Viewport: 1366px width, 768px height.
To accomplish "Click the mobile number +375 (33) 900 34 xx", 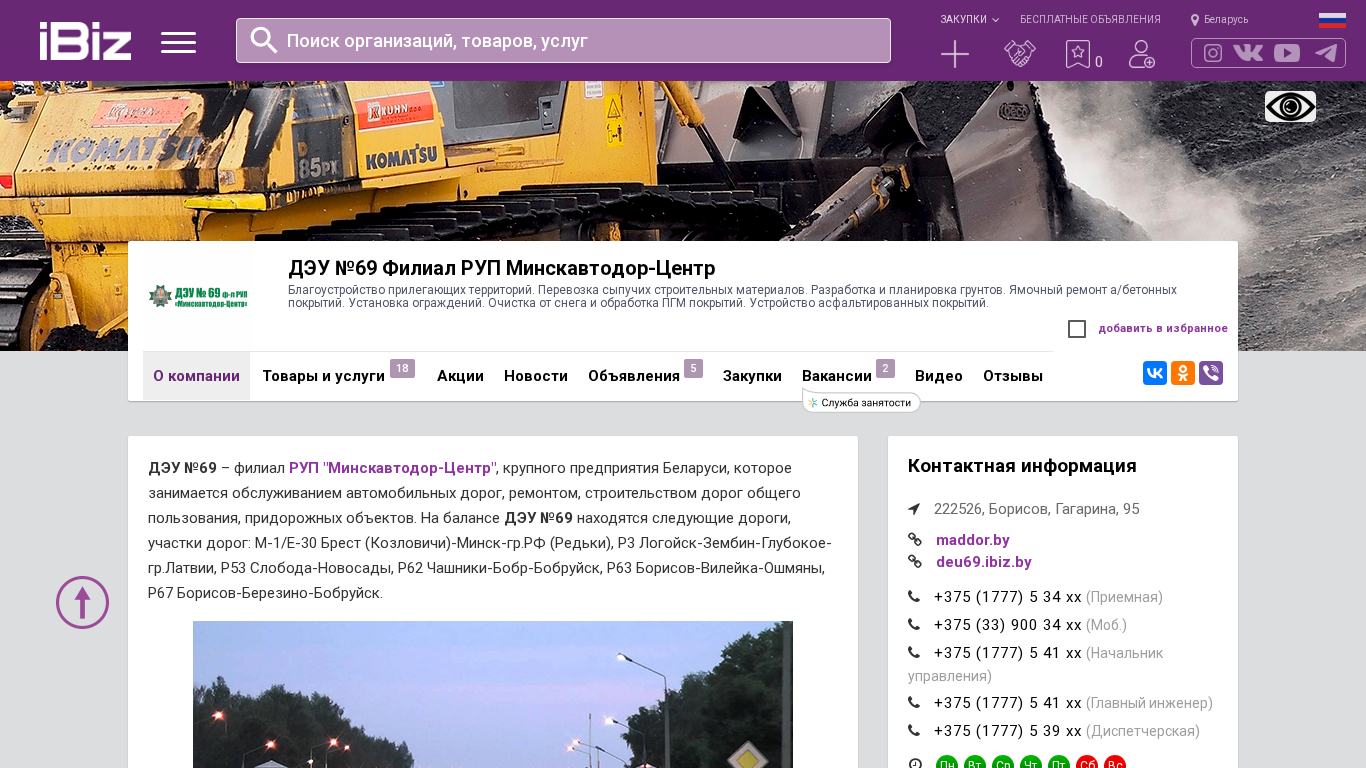I will click(x=1008, y=625).
